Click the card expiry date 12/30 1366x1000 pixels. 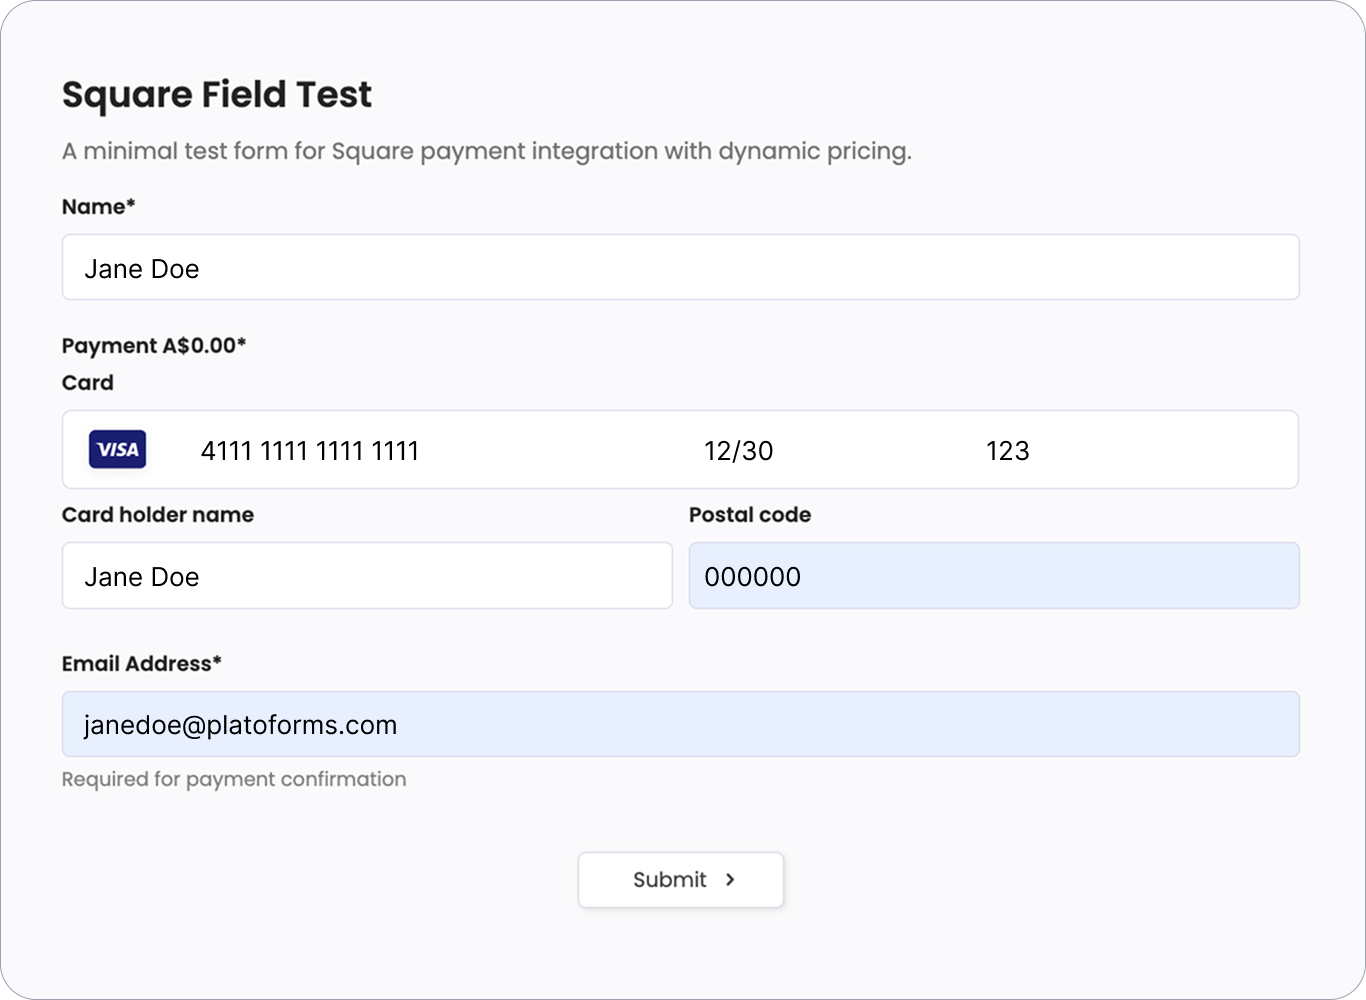coord(739,451)
